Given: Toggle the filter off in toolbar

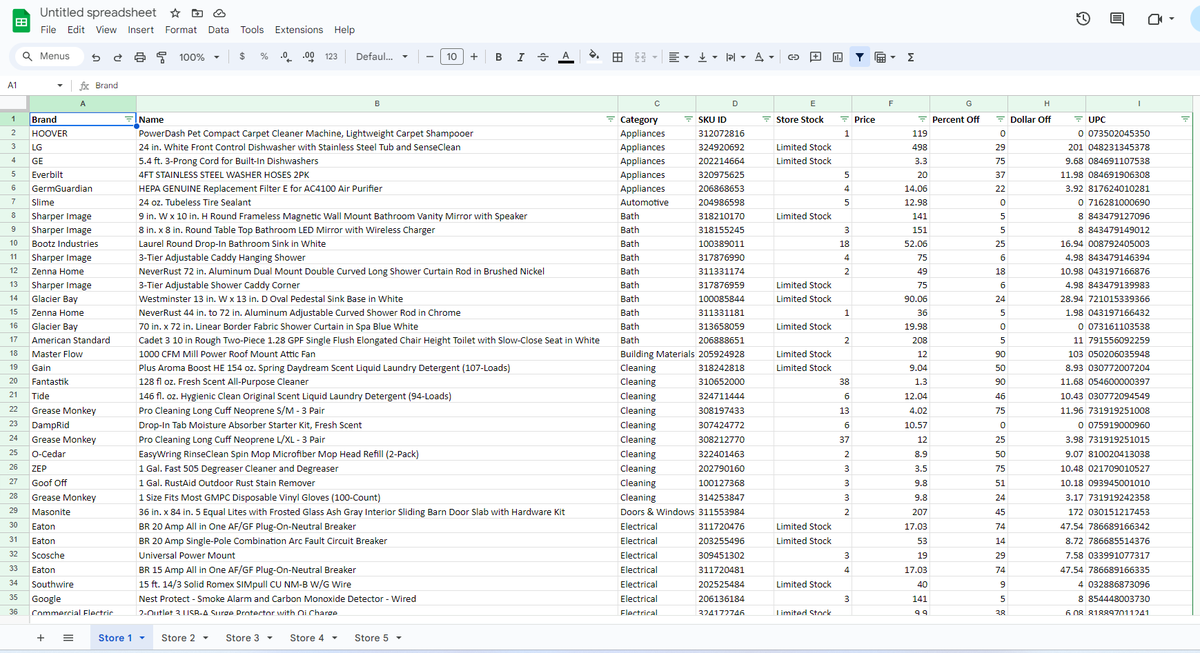Looking at the screenshot, I should (x=860, y=57).
